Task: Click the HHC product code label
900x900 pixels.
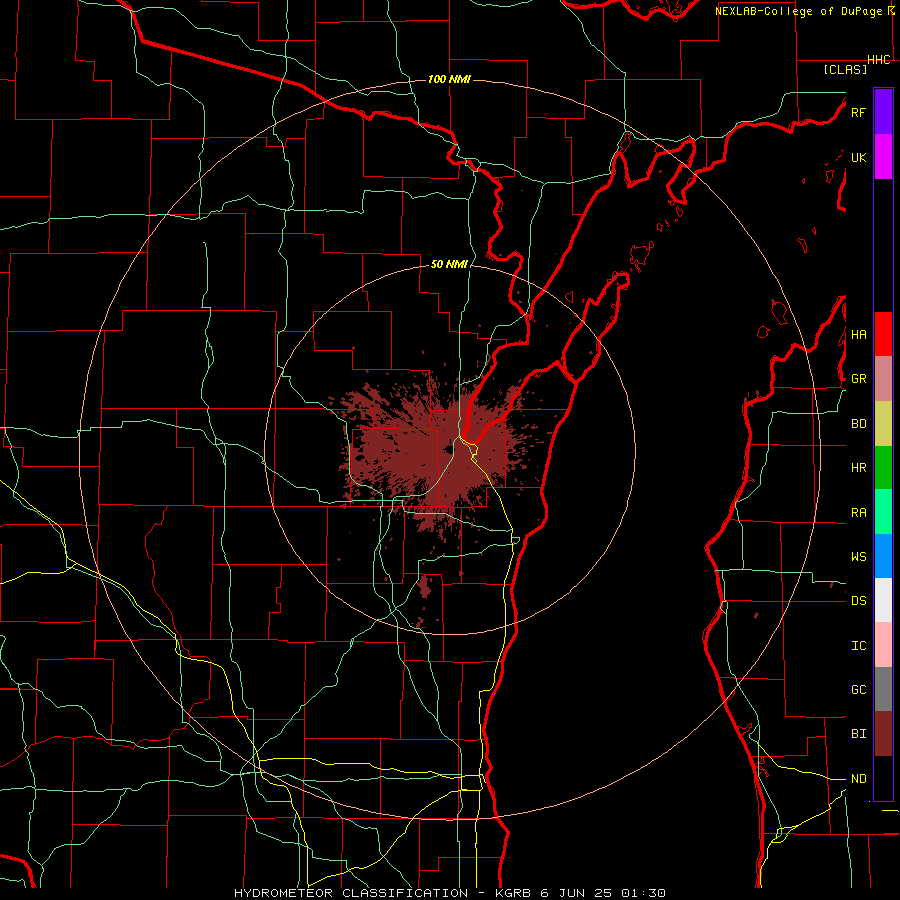Action: 879,60
